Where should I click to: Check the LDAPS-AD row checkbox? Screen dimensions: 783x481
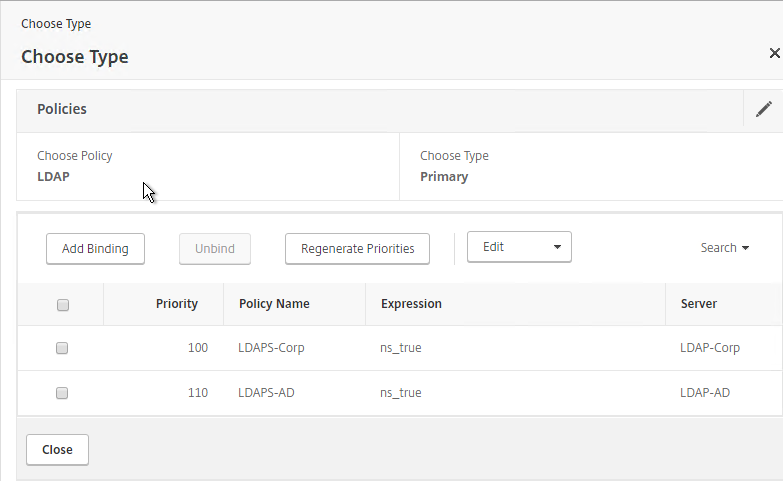coord(62,393)
